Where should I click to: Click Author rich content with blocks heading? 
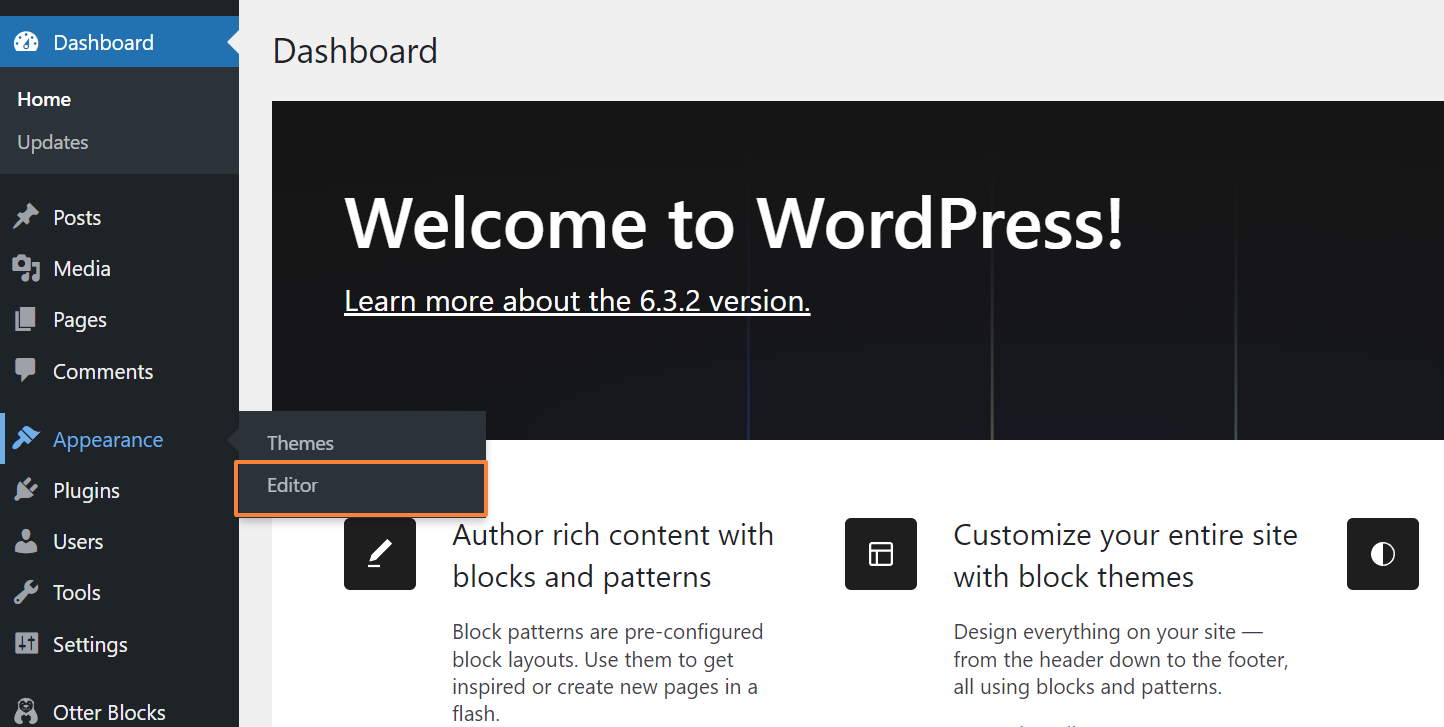click(x=613, y=556)
